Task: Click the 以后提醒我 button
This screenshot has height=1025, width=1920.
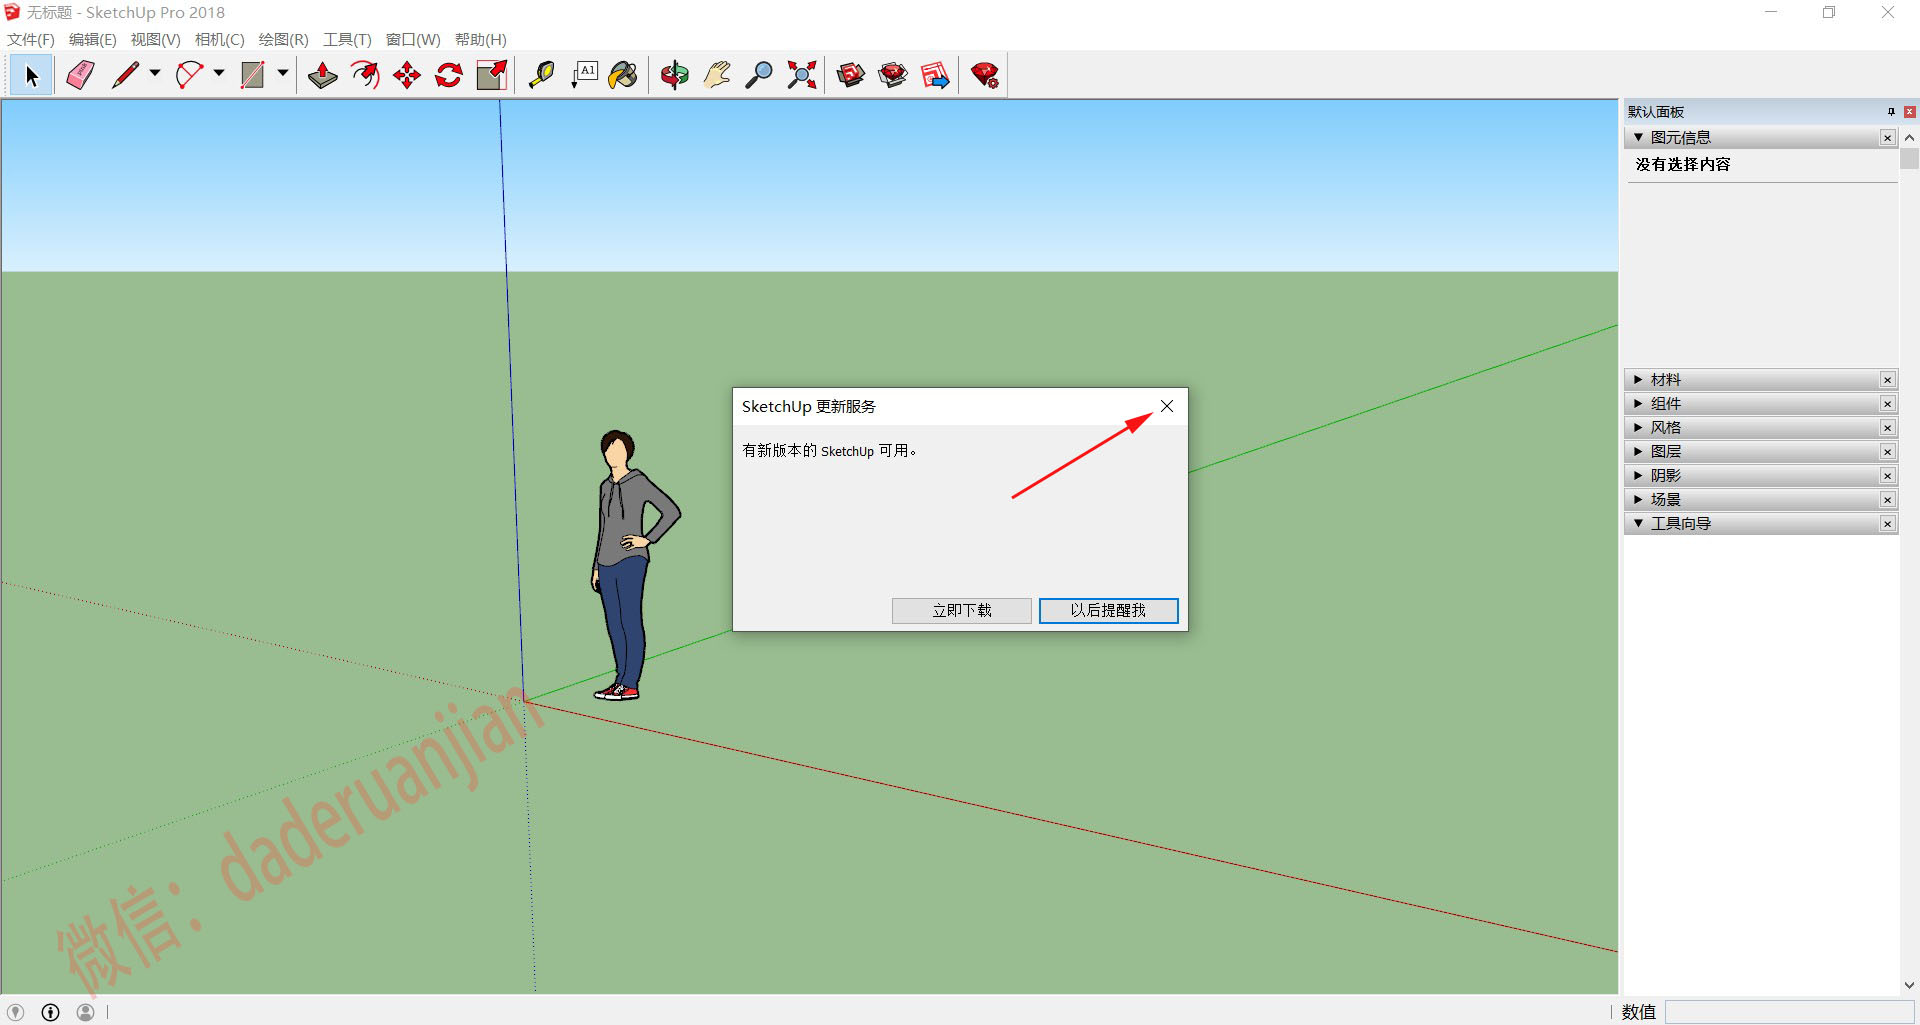Action: click(1108, 611)
